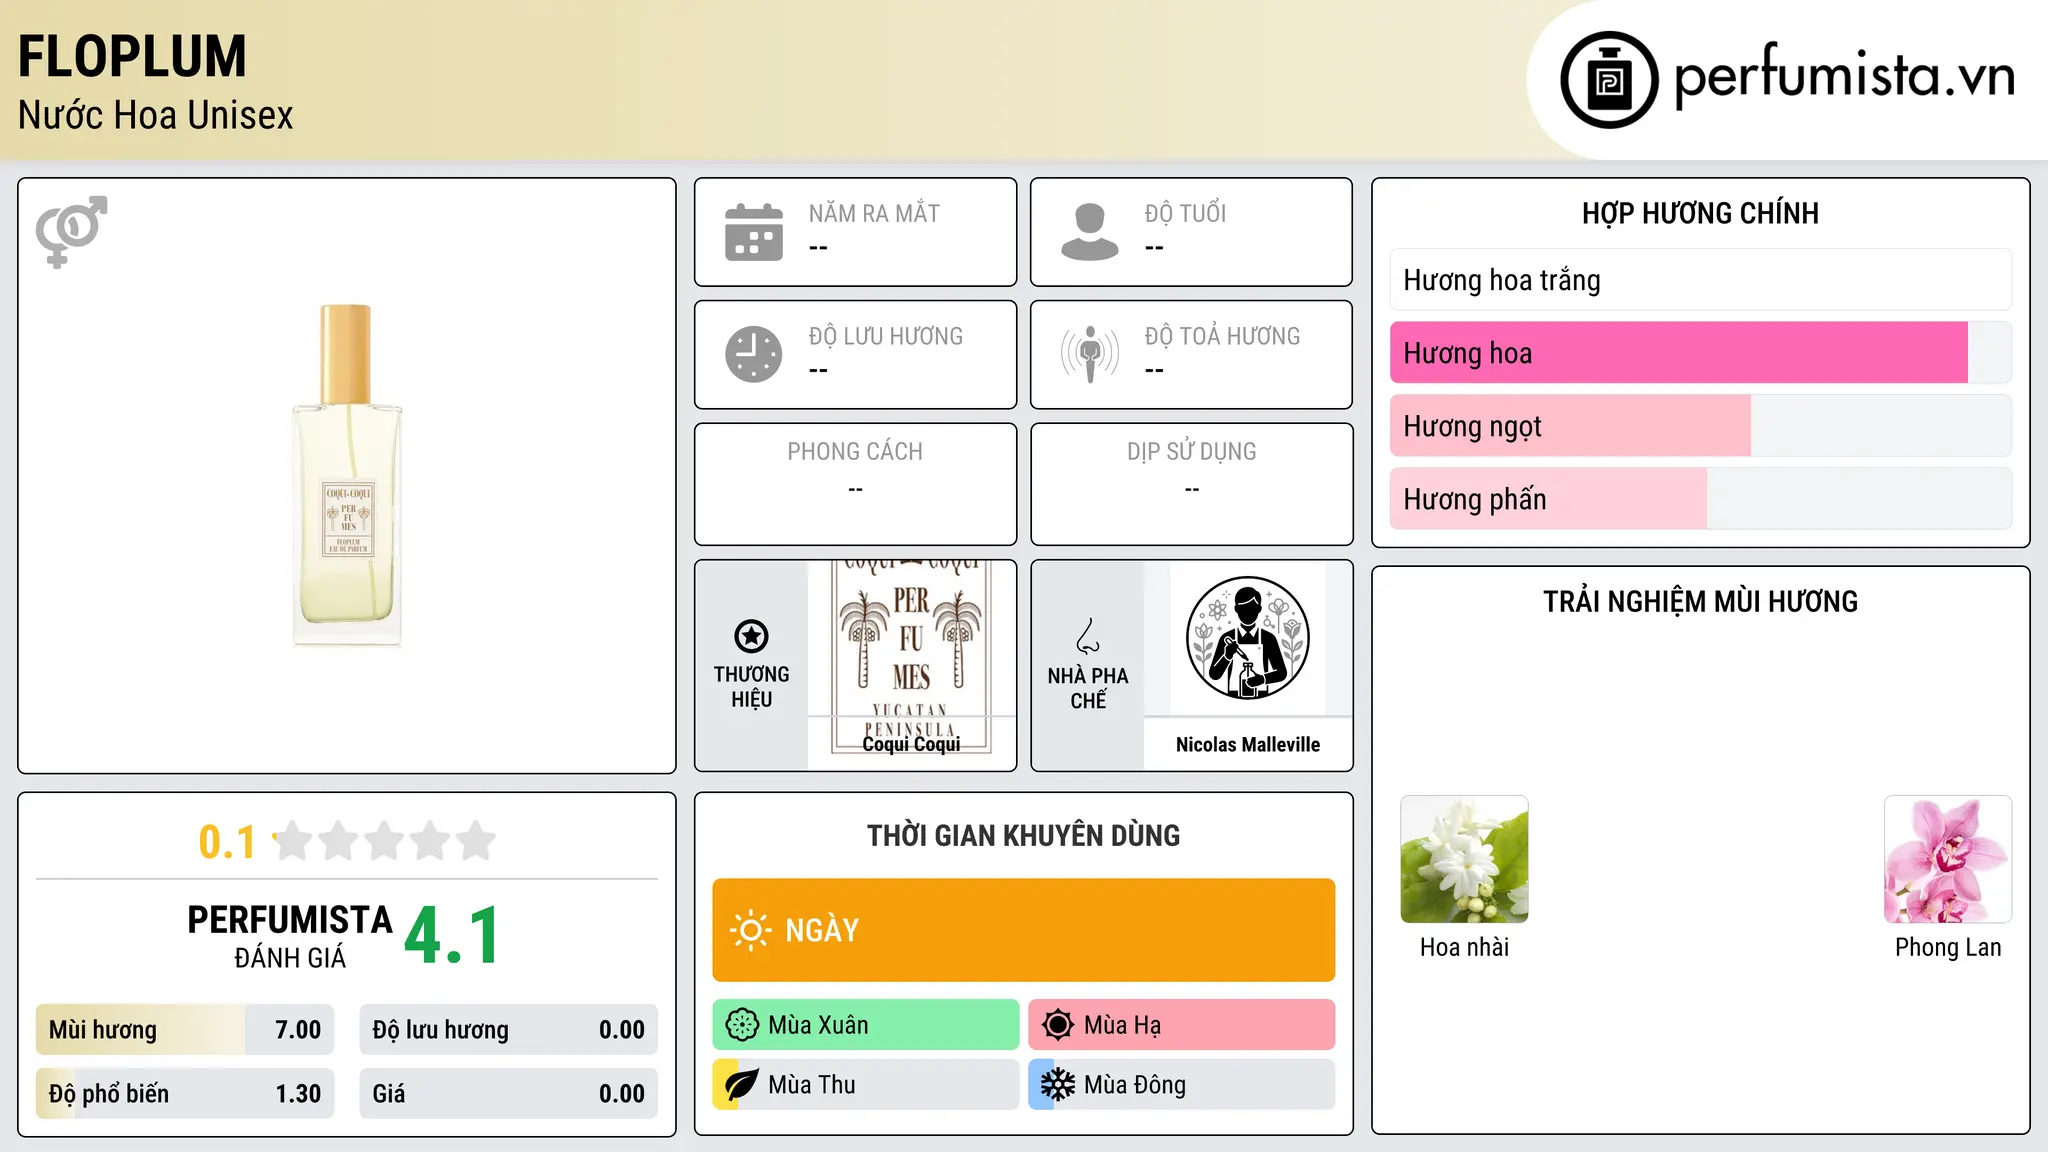The height and width of the screenshot is (1152, 2048).
Task: Click the Perfumista đánh giá label
Action: [x=290, y=936]
